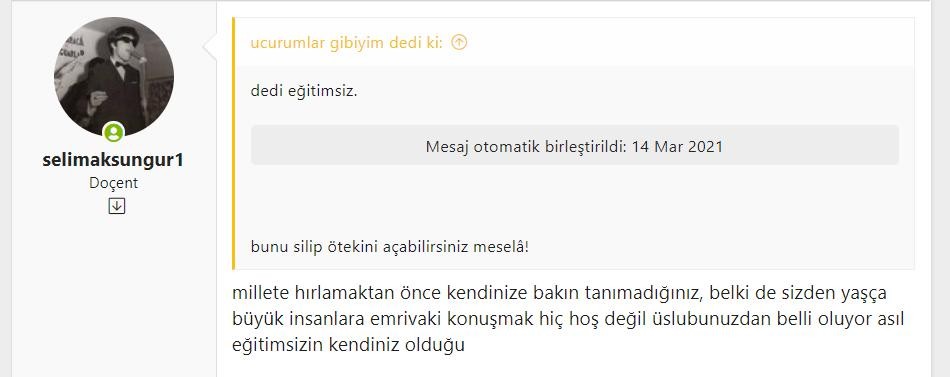Viewport: 950px width, 377px height.
Task: Click the green online status badge
Action: pos(113,132)
